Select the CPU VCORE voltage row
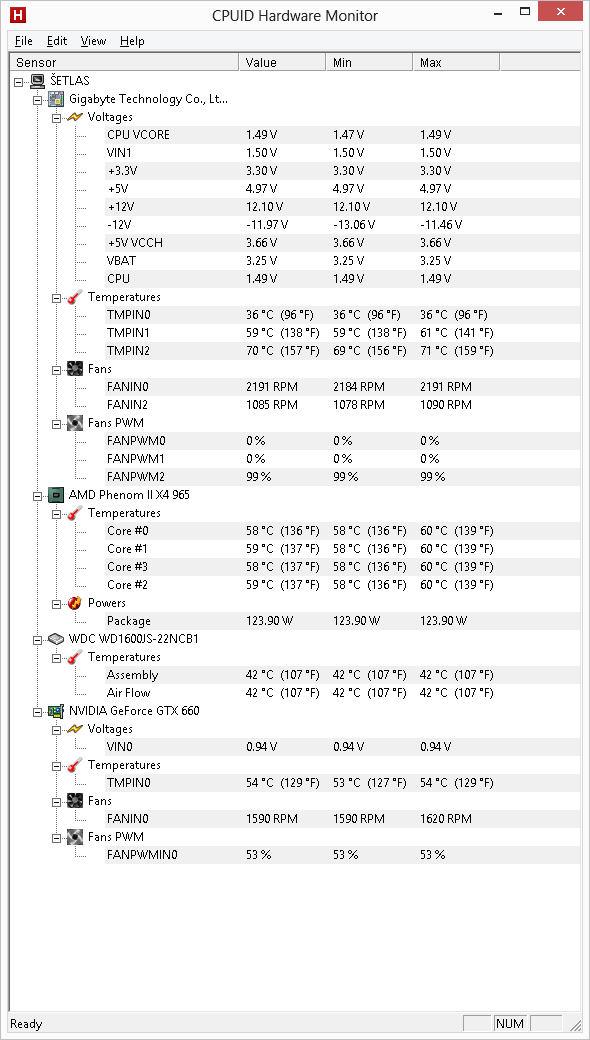The height and width of the screenshot is (1040, 590). coord(298,135)
